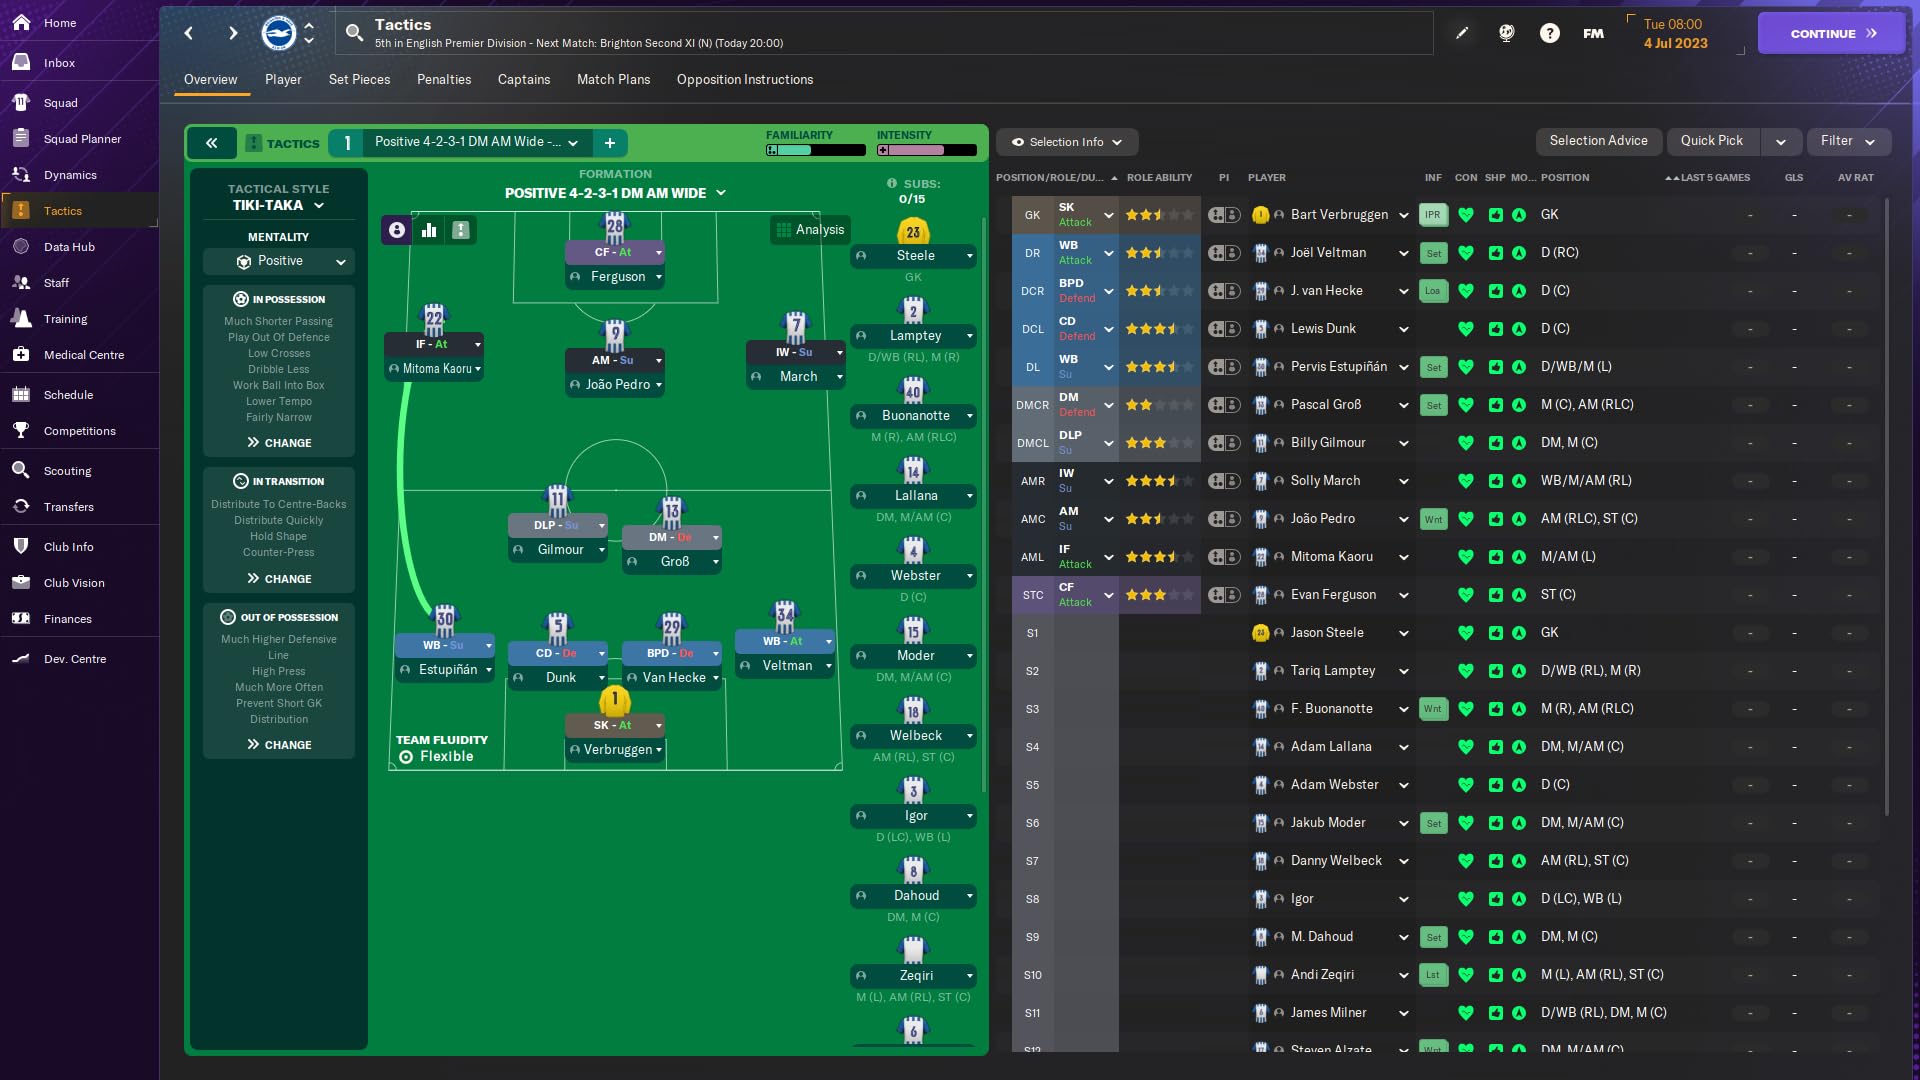Click the edit pencil icon in the title bar

(1462, 32)
